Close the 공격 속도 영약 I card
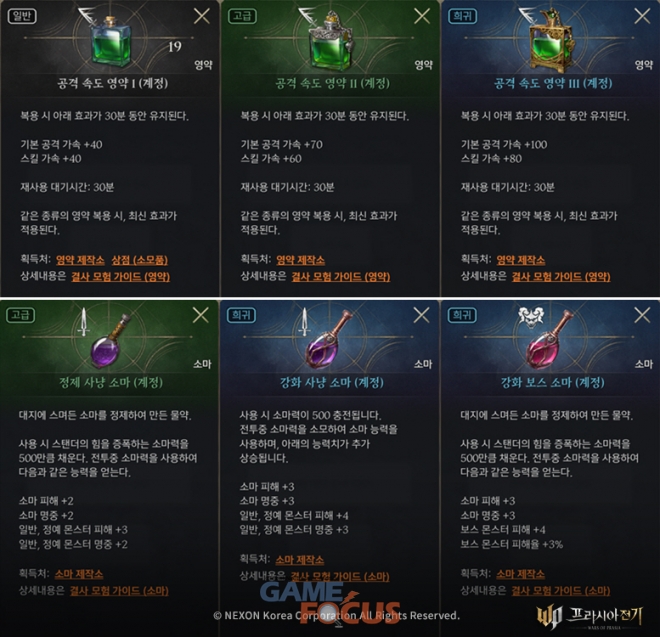 (x=202, y=16)
